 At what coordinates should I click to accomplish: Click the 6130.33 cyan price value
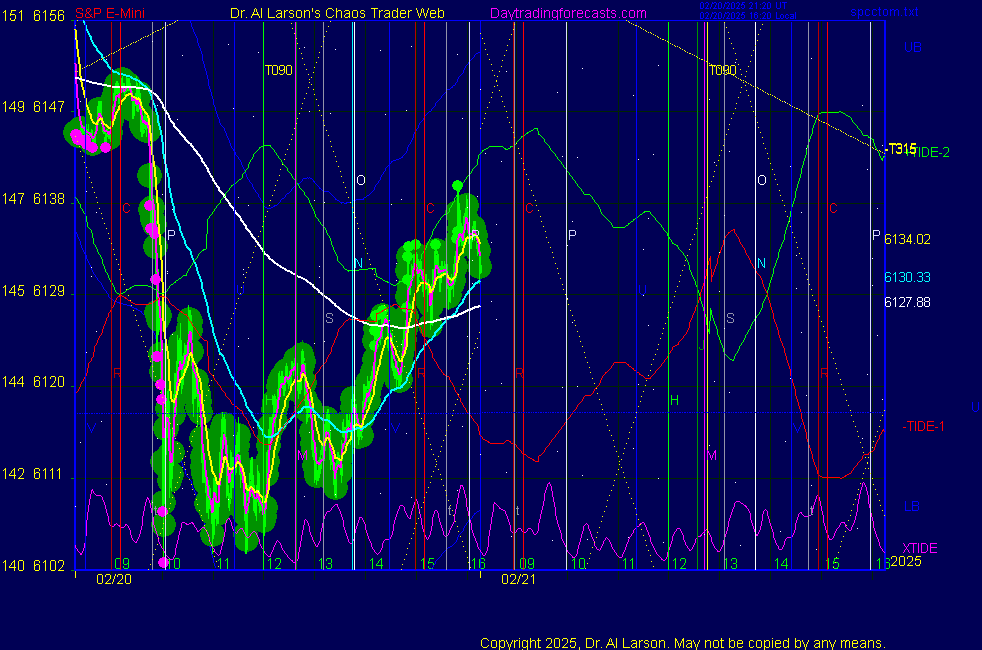click(x=907, y=277)
